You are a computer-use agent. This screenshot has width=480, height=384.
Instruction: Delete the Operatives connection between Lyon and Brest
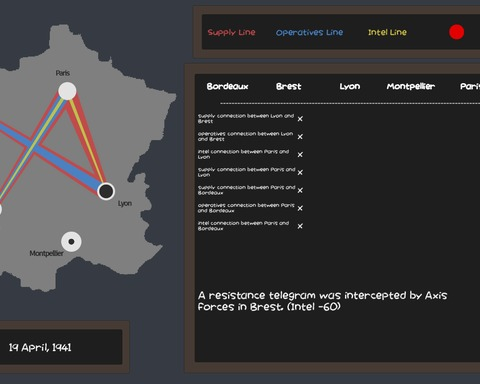click(300, 137)
